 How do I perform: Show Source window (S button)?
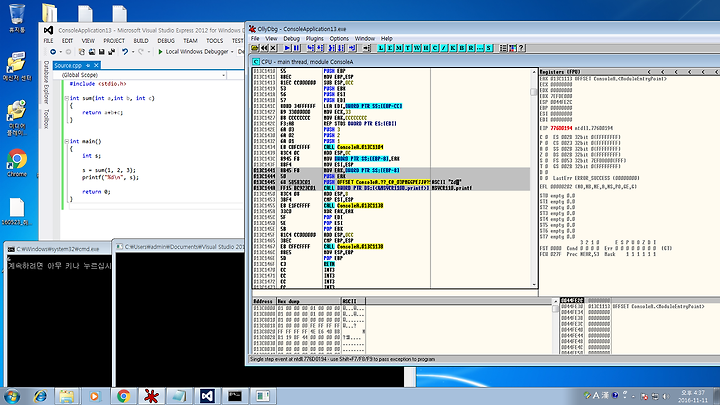pyautogui.click(x=489, y=48)
